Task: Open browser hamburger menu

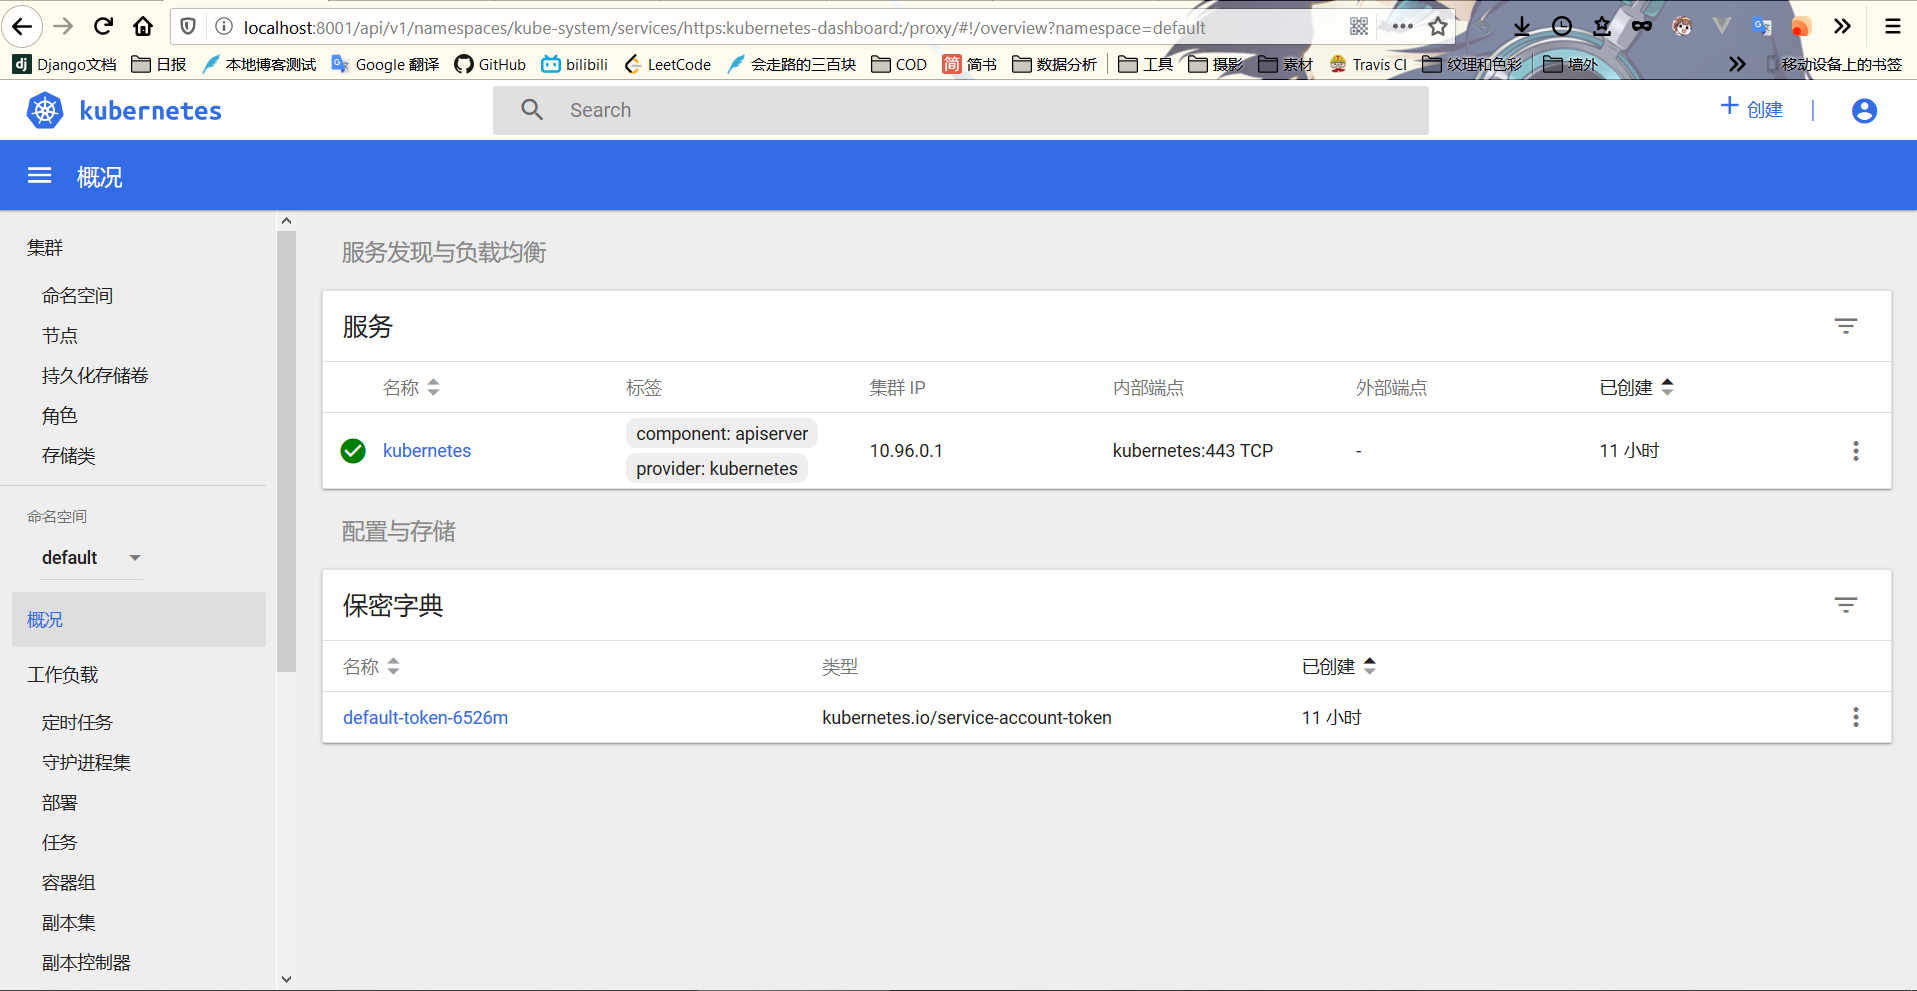Action: (1893, 27)
